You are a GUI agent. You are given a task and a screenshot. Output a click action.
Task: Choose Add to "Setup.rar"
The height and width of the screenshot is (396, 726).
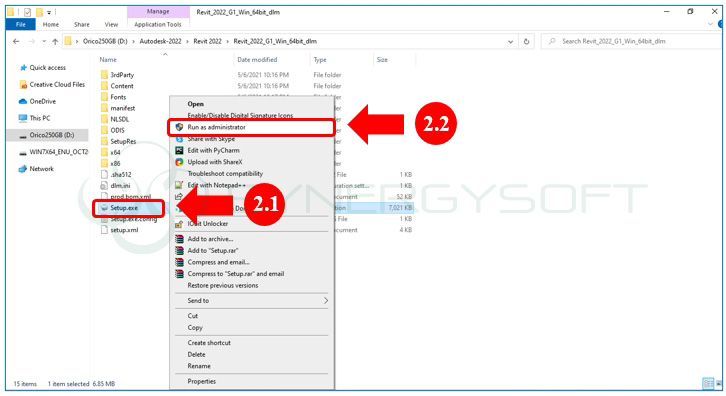click(x=213, y=251)
